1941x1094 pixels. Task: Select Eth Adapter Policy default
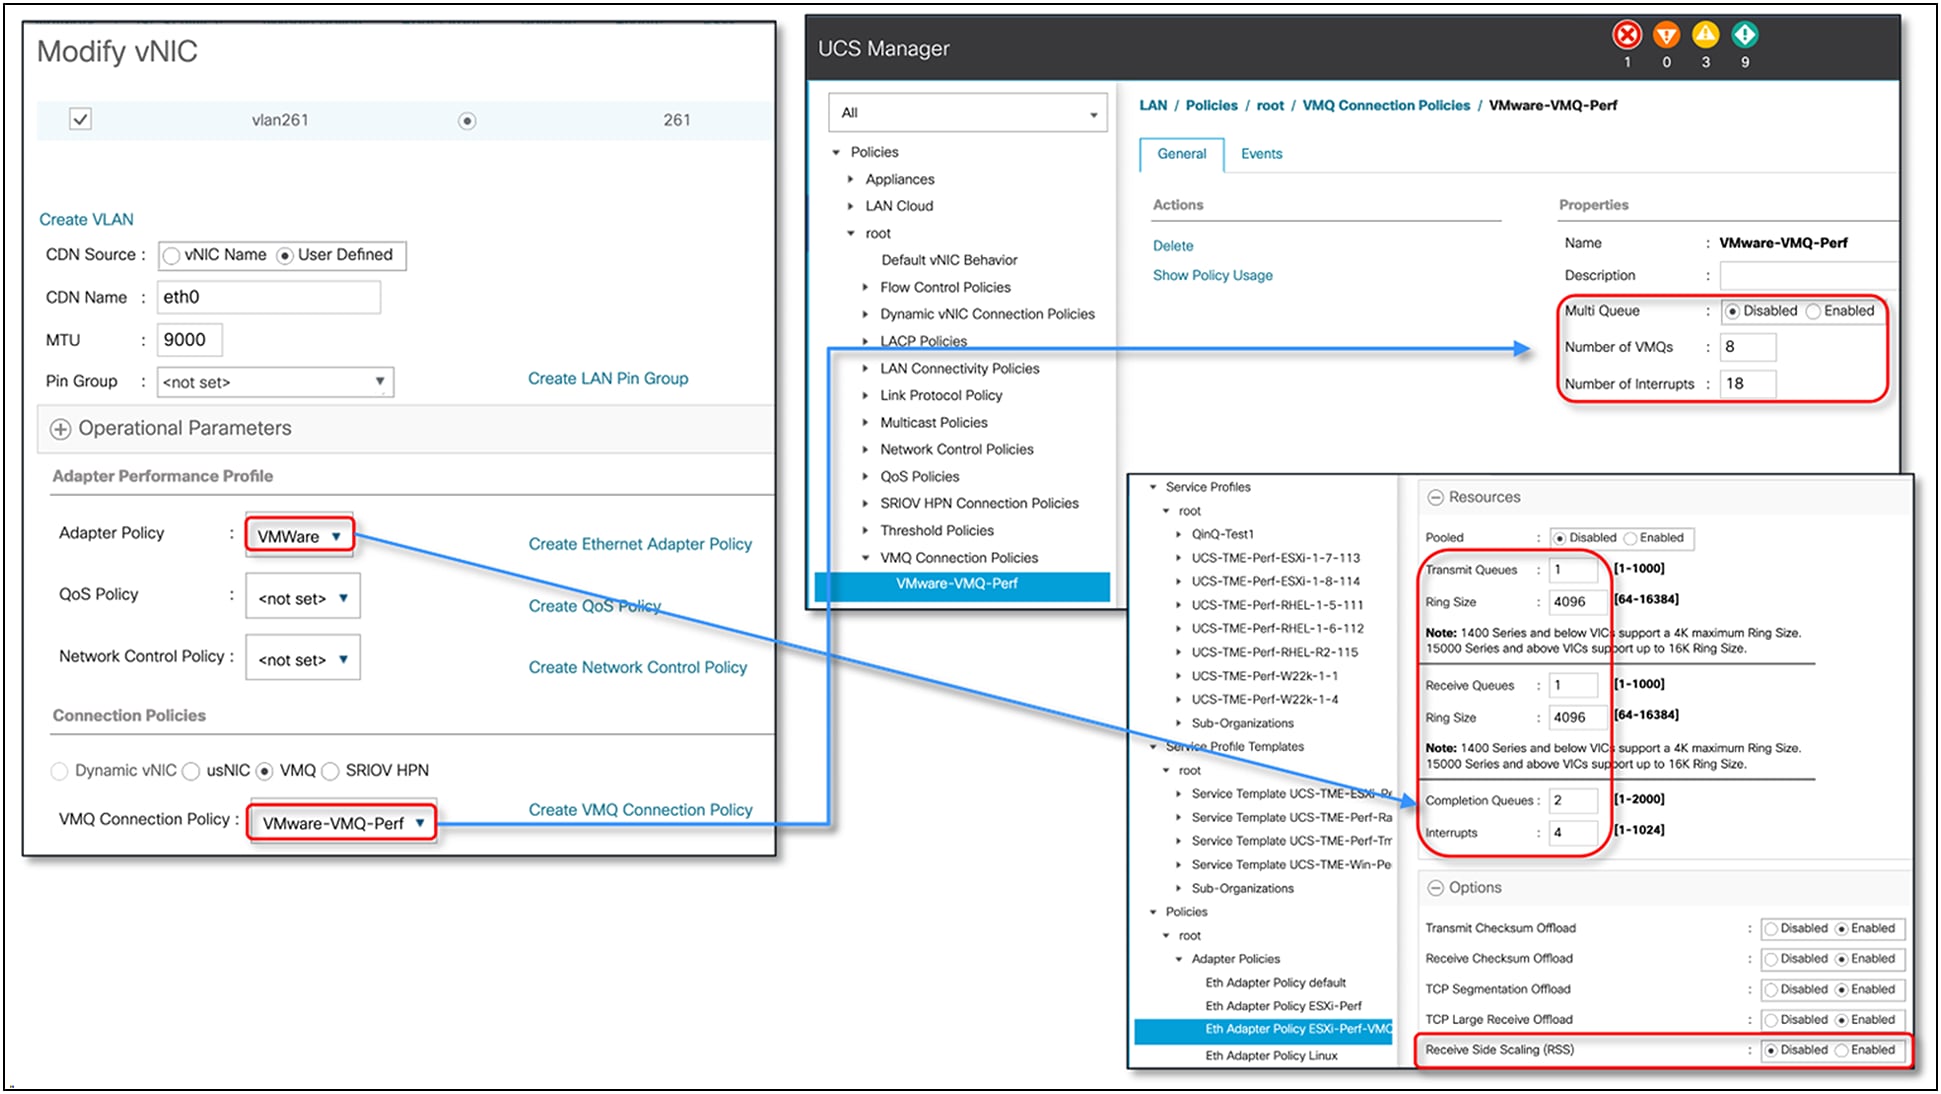click(1275, 983)
